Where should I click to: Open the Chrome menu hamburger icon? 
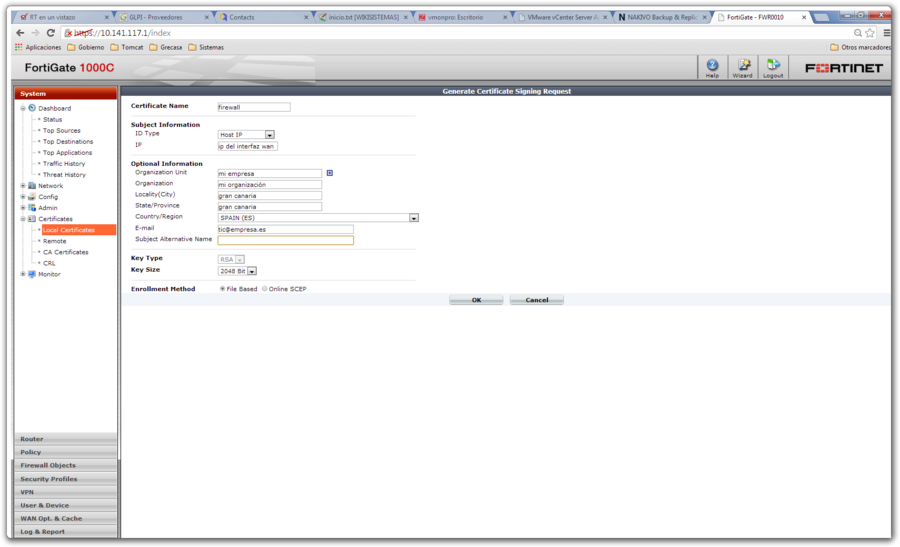tap(887, 33)
